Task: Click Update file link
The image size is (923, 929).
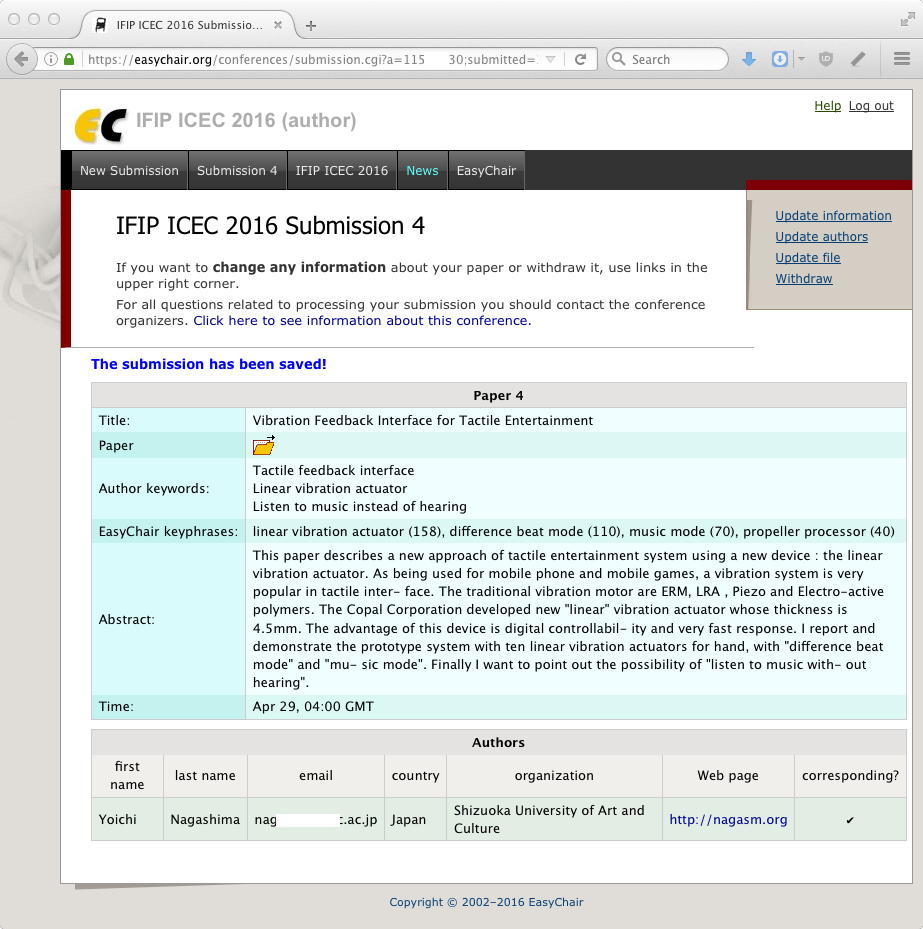Action: pyautogui.click(x=808, y=258)
